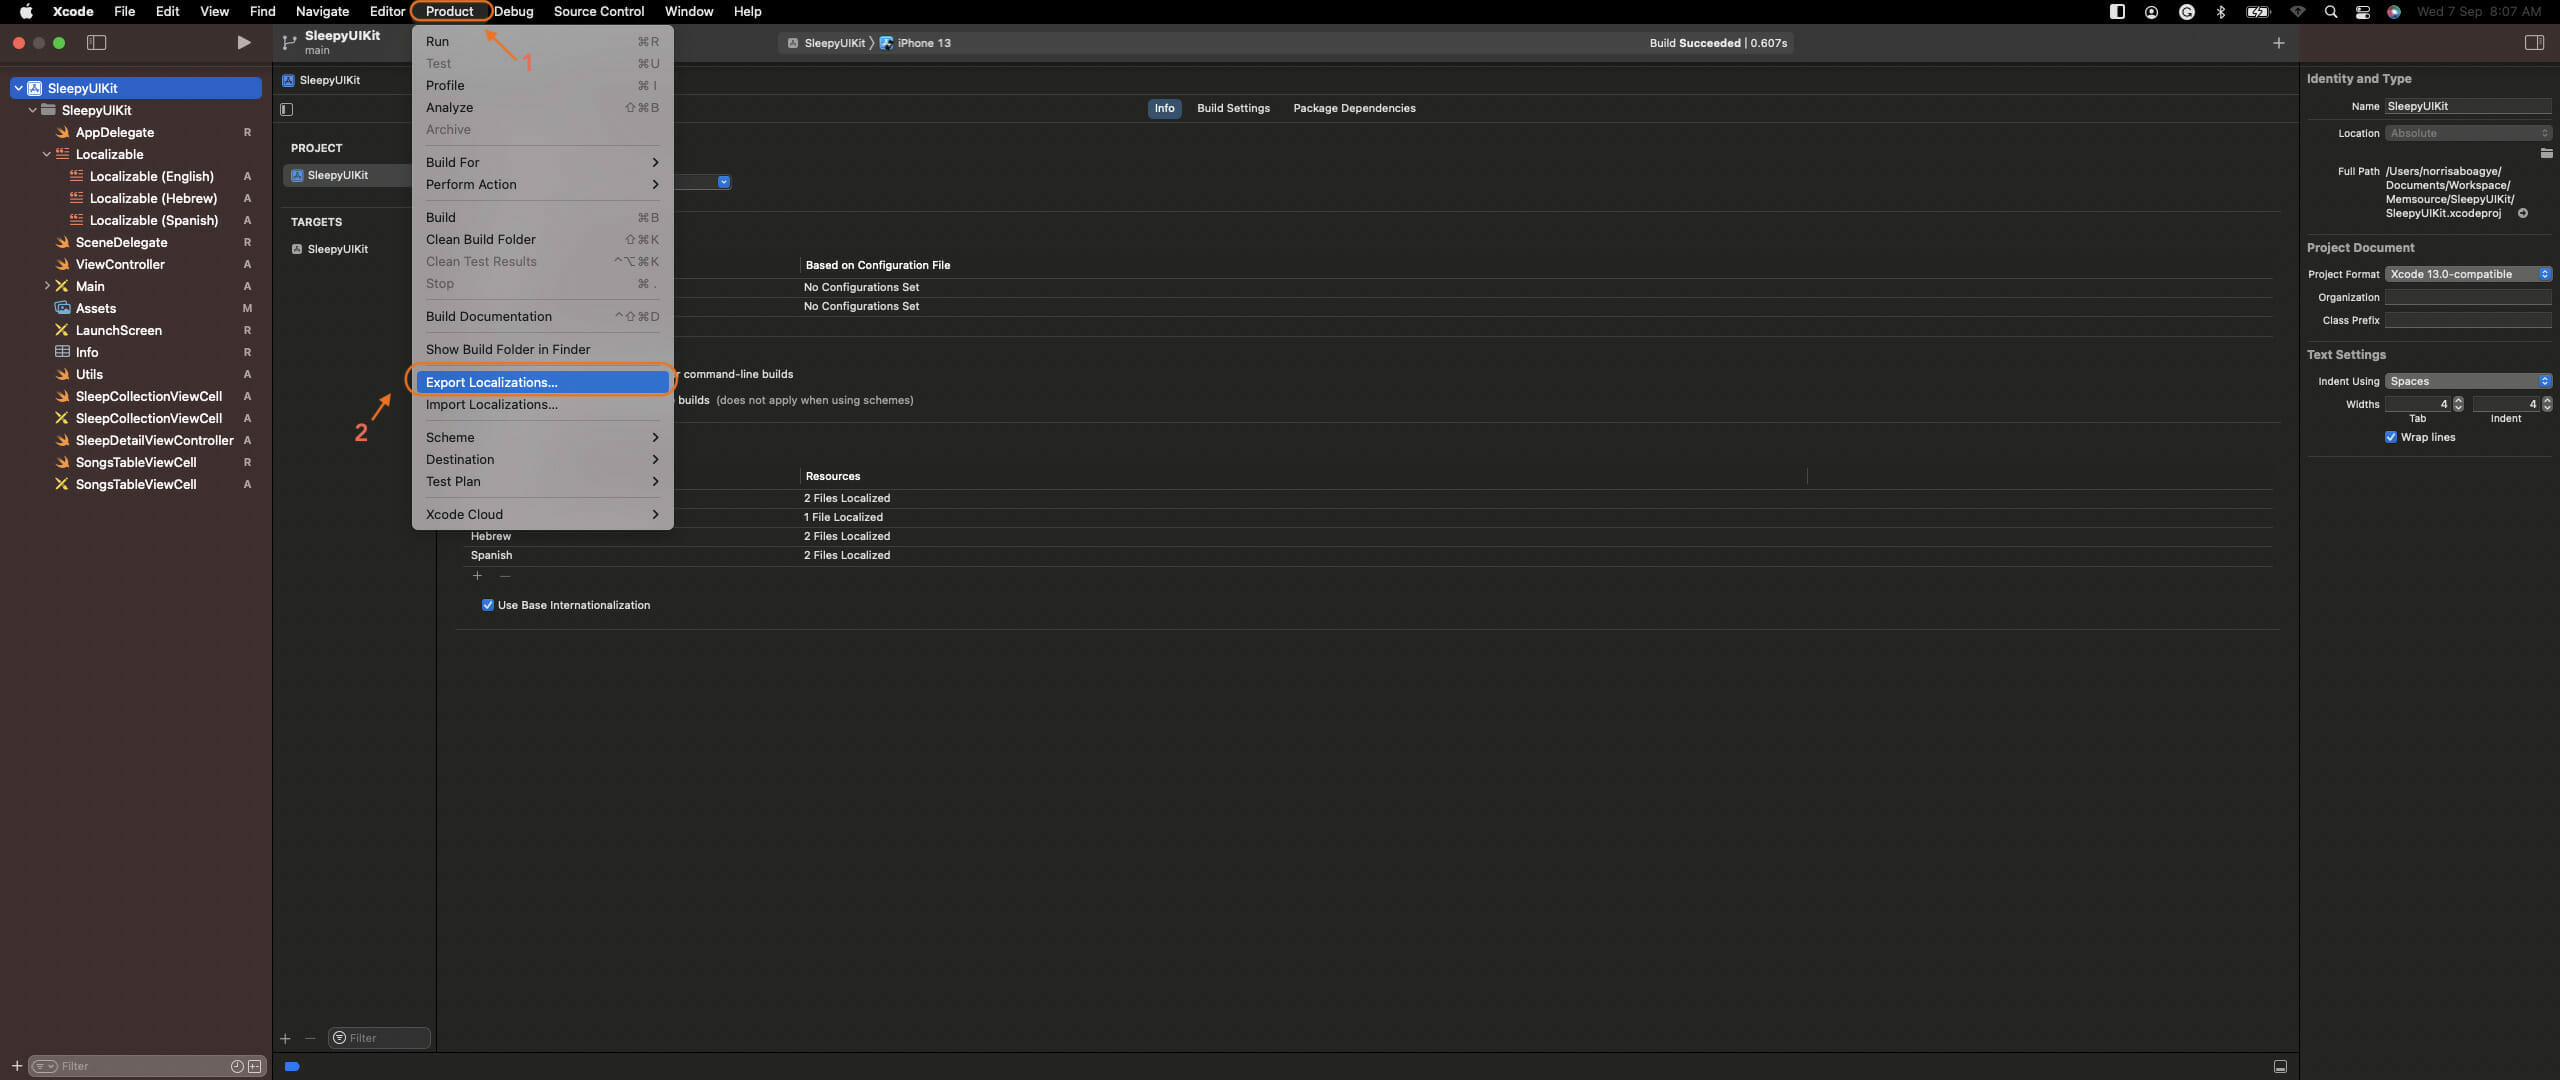Click the Organization text field
2560x1080 pixels.
2467,297
